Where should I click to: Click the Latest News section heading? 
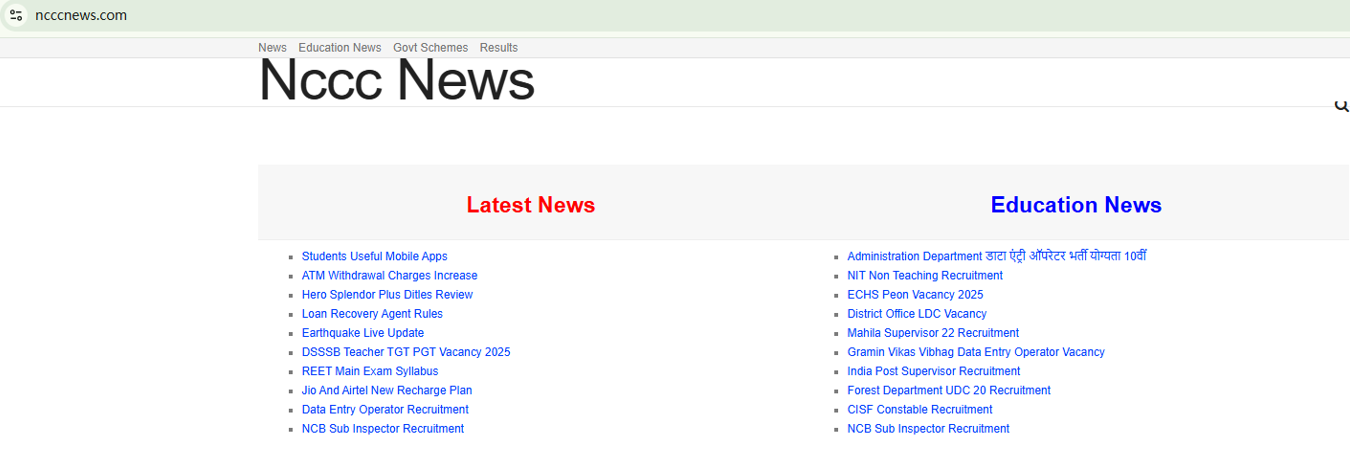point(530,205)
